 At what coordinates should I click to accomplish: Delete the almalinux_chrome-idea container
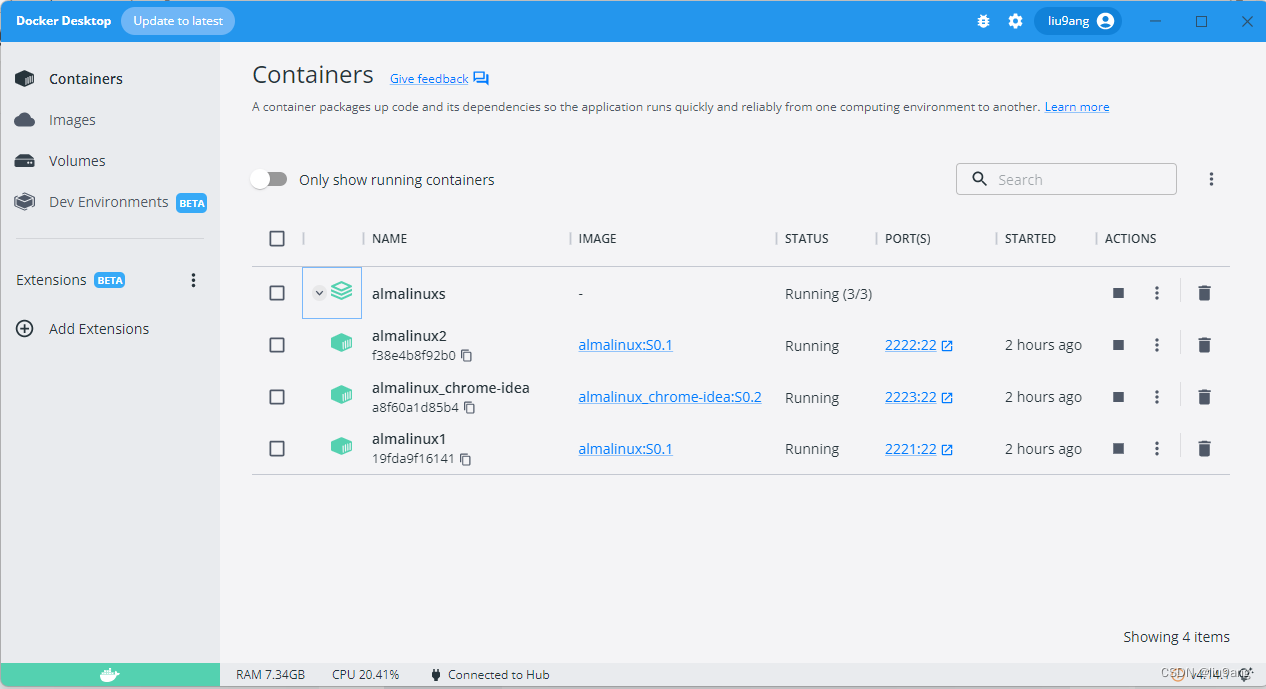point(1204,397)
